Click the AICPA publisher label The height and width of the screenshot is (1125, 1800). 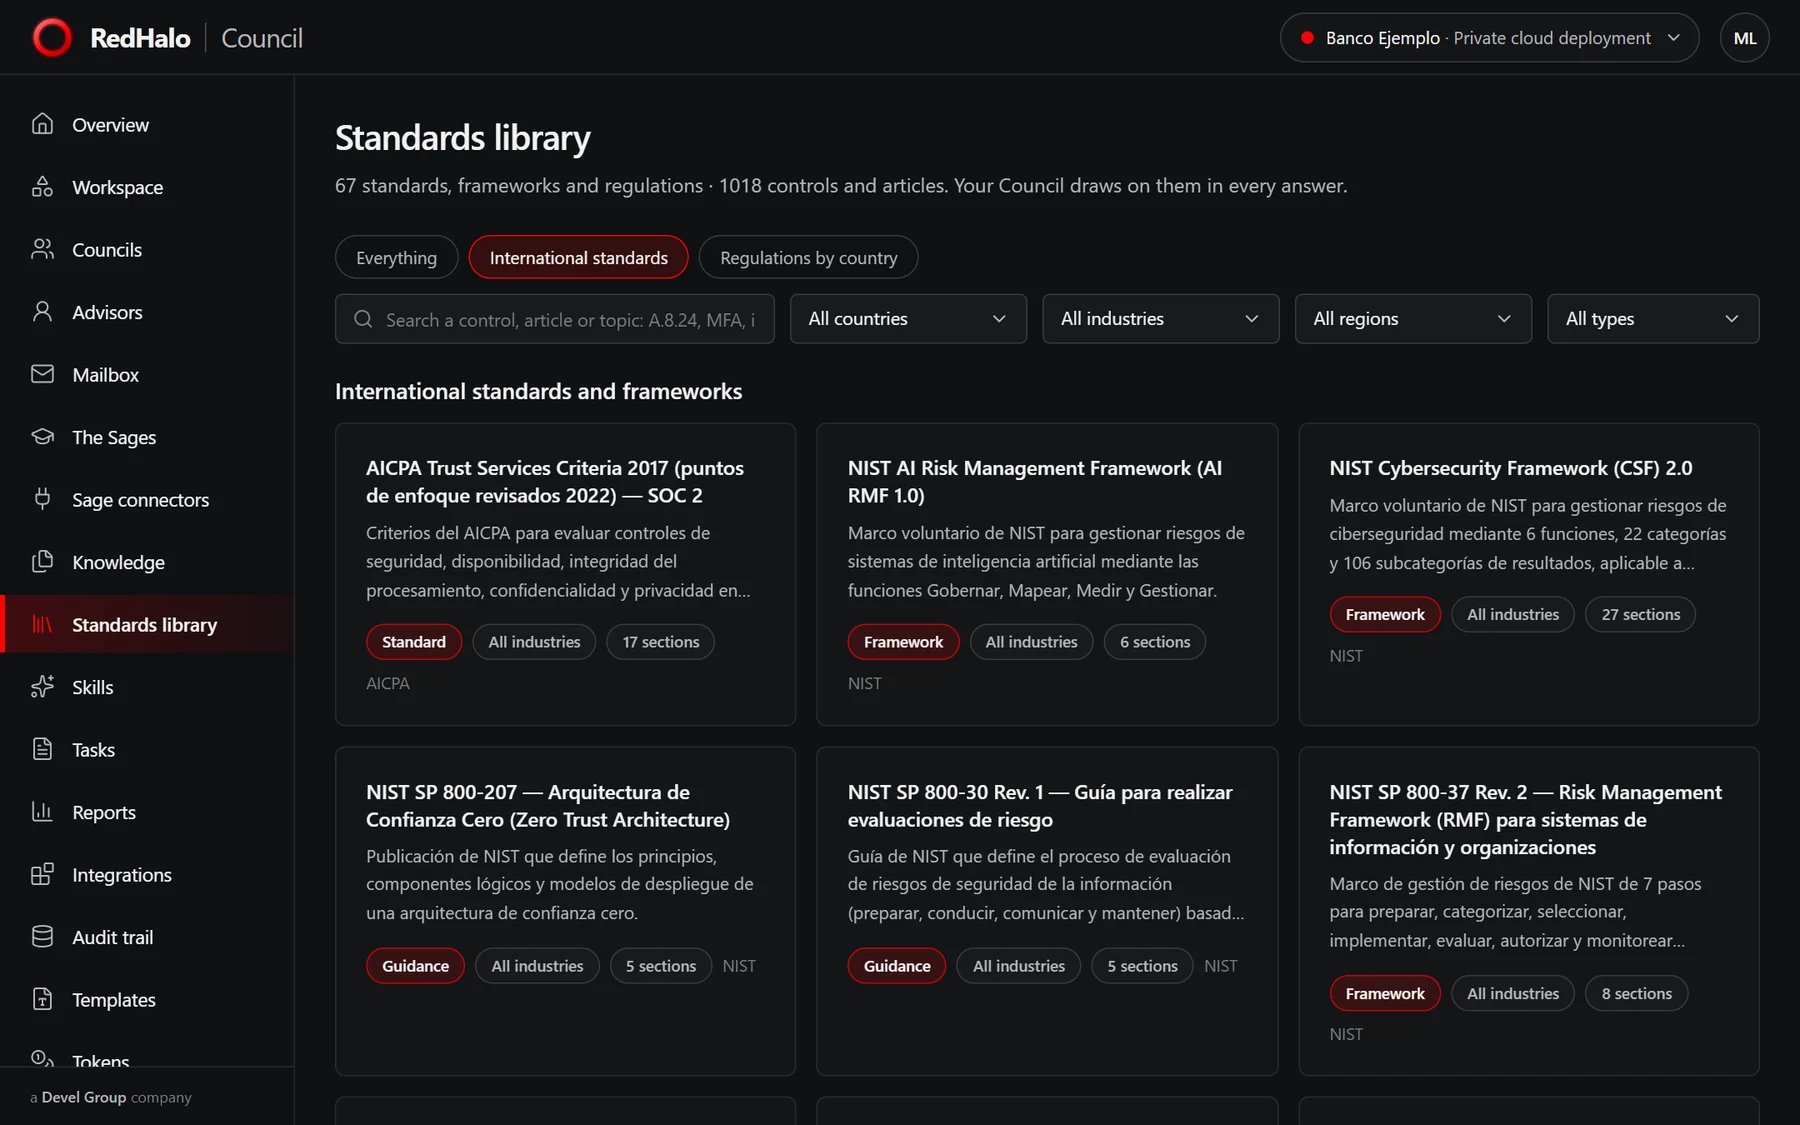pyautogui.click(x=388, y=683)
